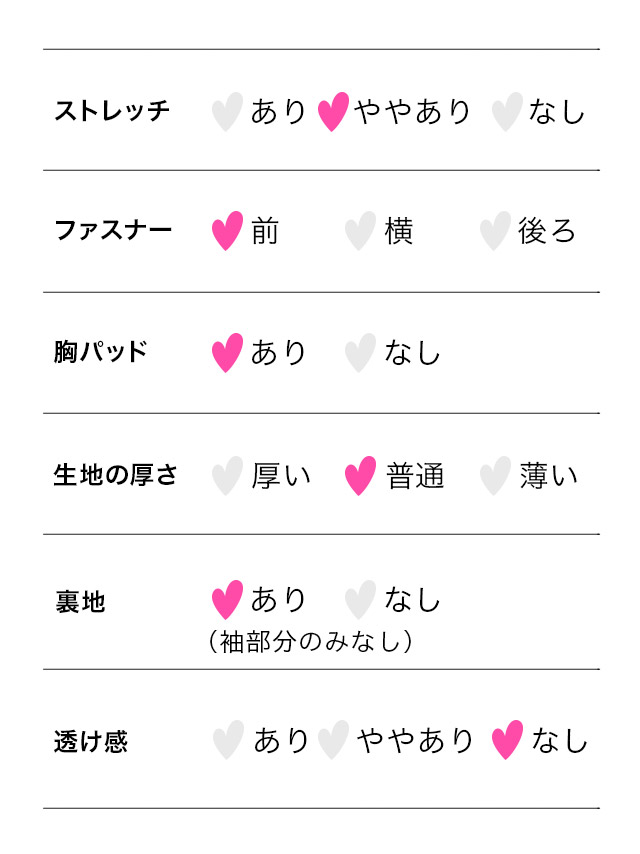Click the gray heart beside 裏地 なし
640x854 pixels.
360,600
